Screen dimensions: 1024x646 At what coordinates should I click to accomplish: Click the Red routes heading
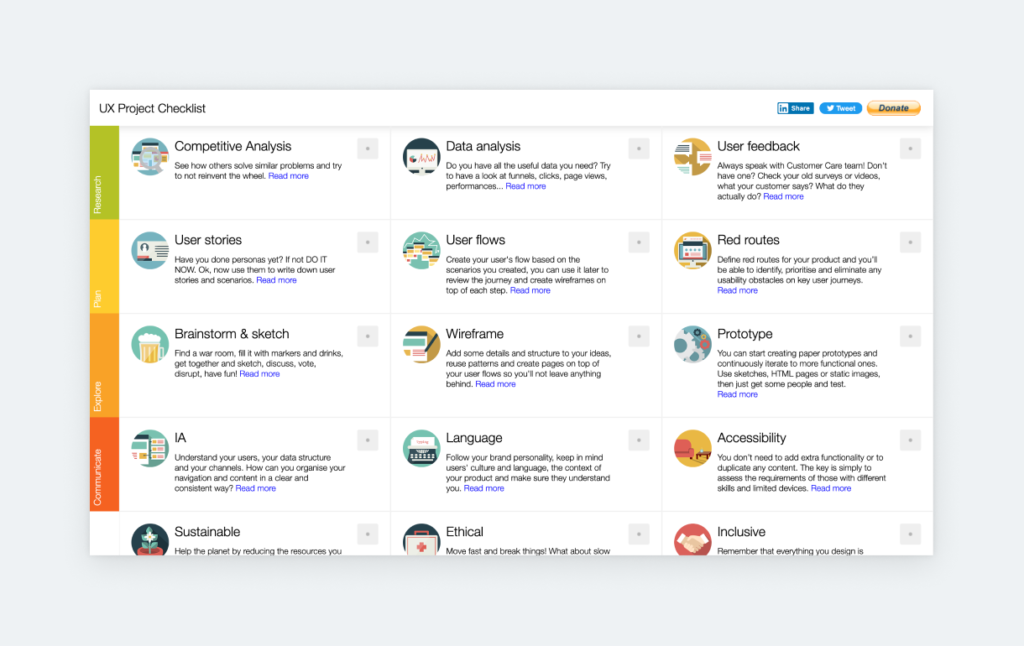pos(748,240)
